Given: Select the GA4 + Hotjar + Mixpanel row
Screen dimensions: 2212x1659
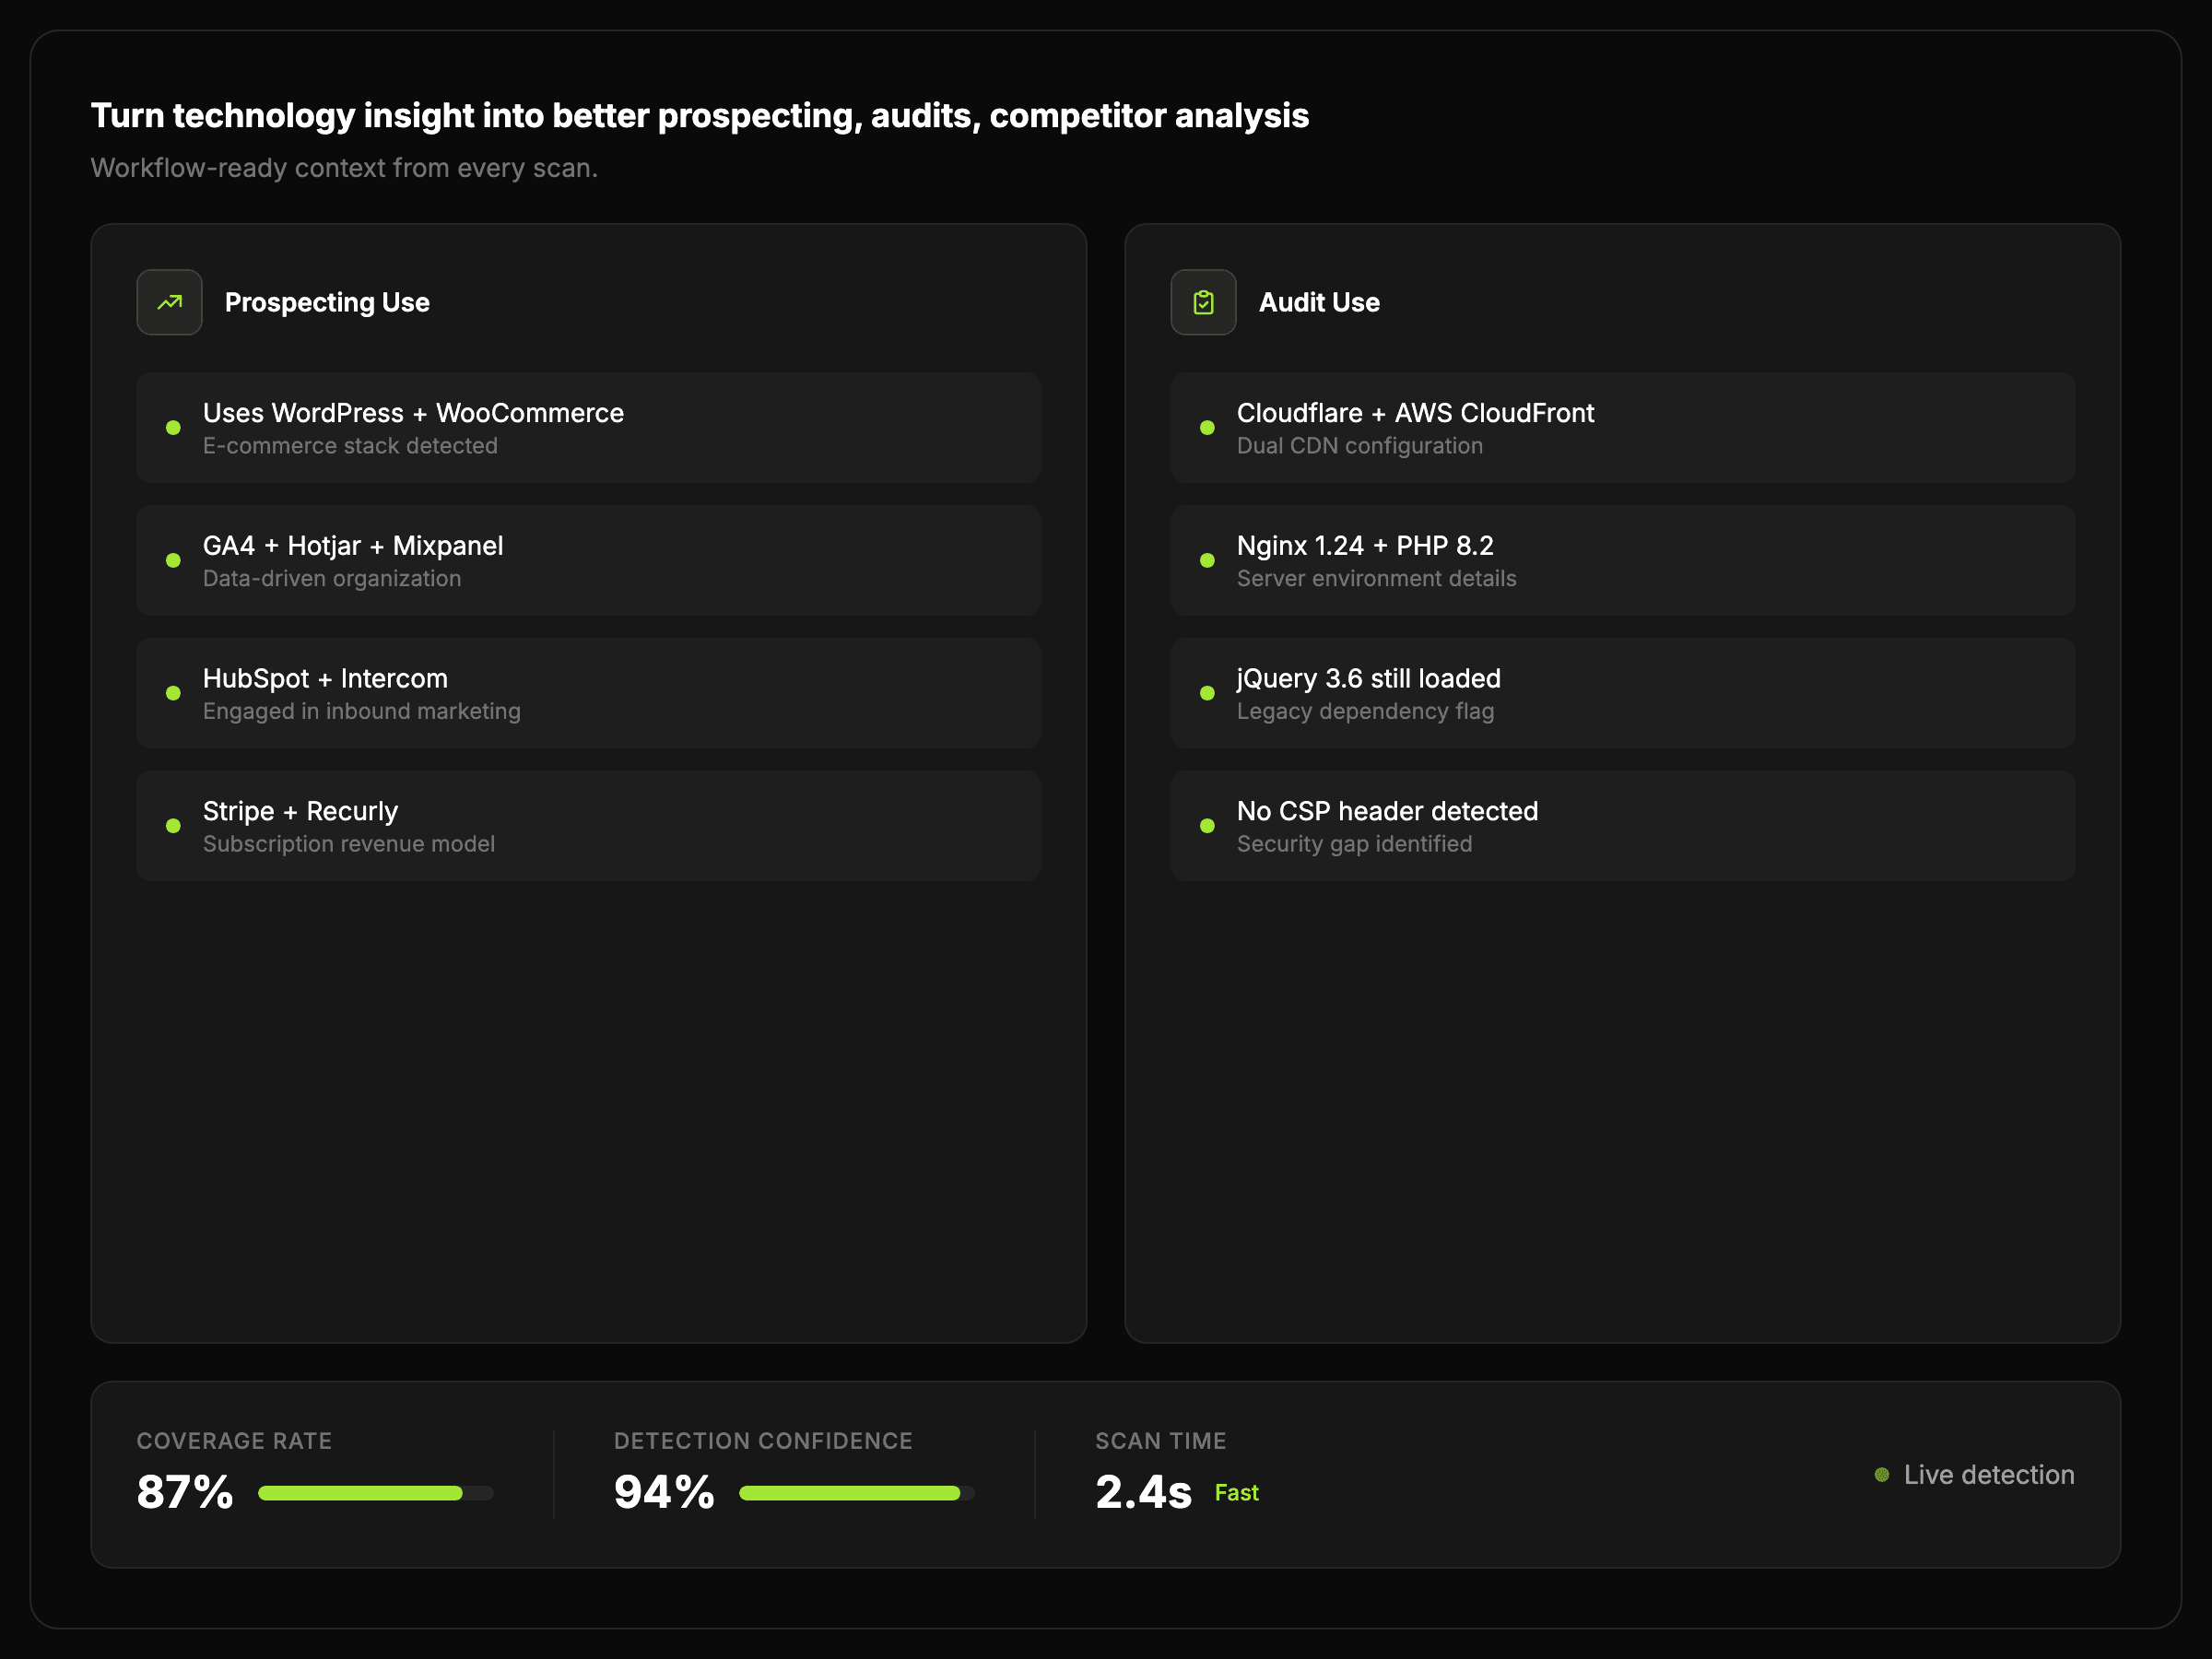Looking at the screenshot, I should tap(588, 560).
